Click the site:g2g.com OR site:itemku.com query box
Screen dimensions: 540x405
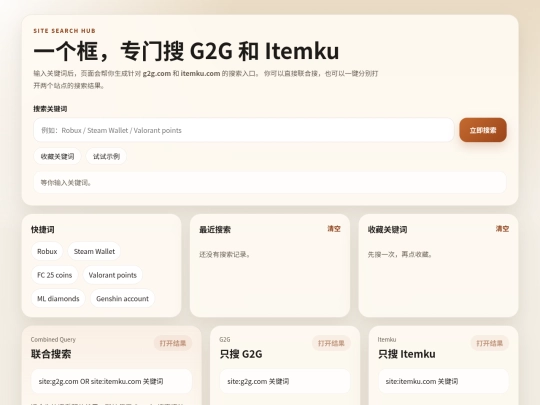point(112,381)
